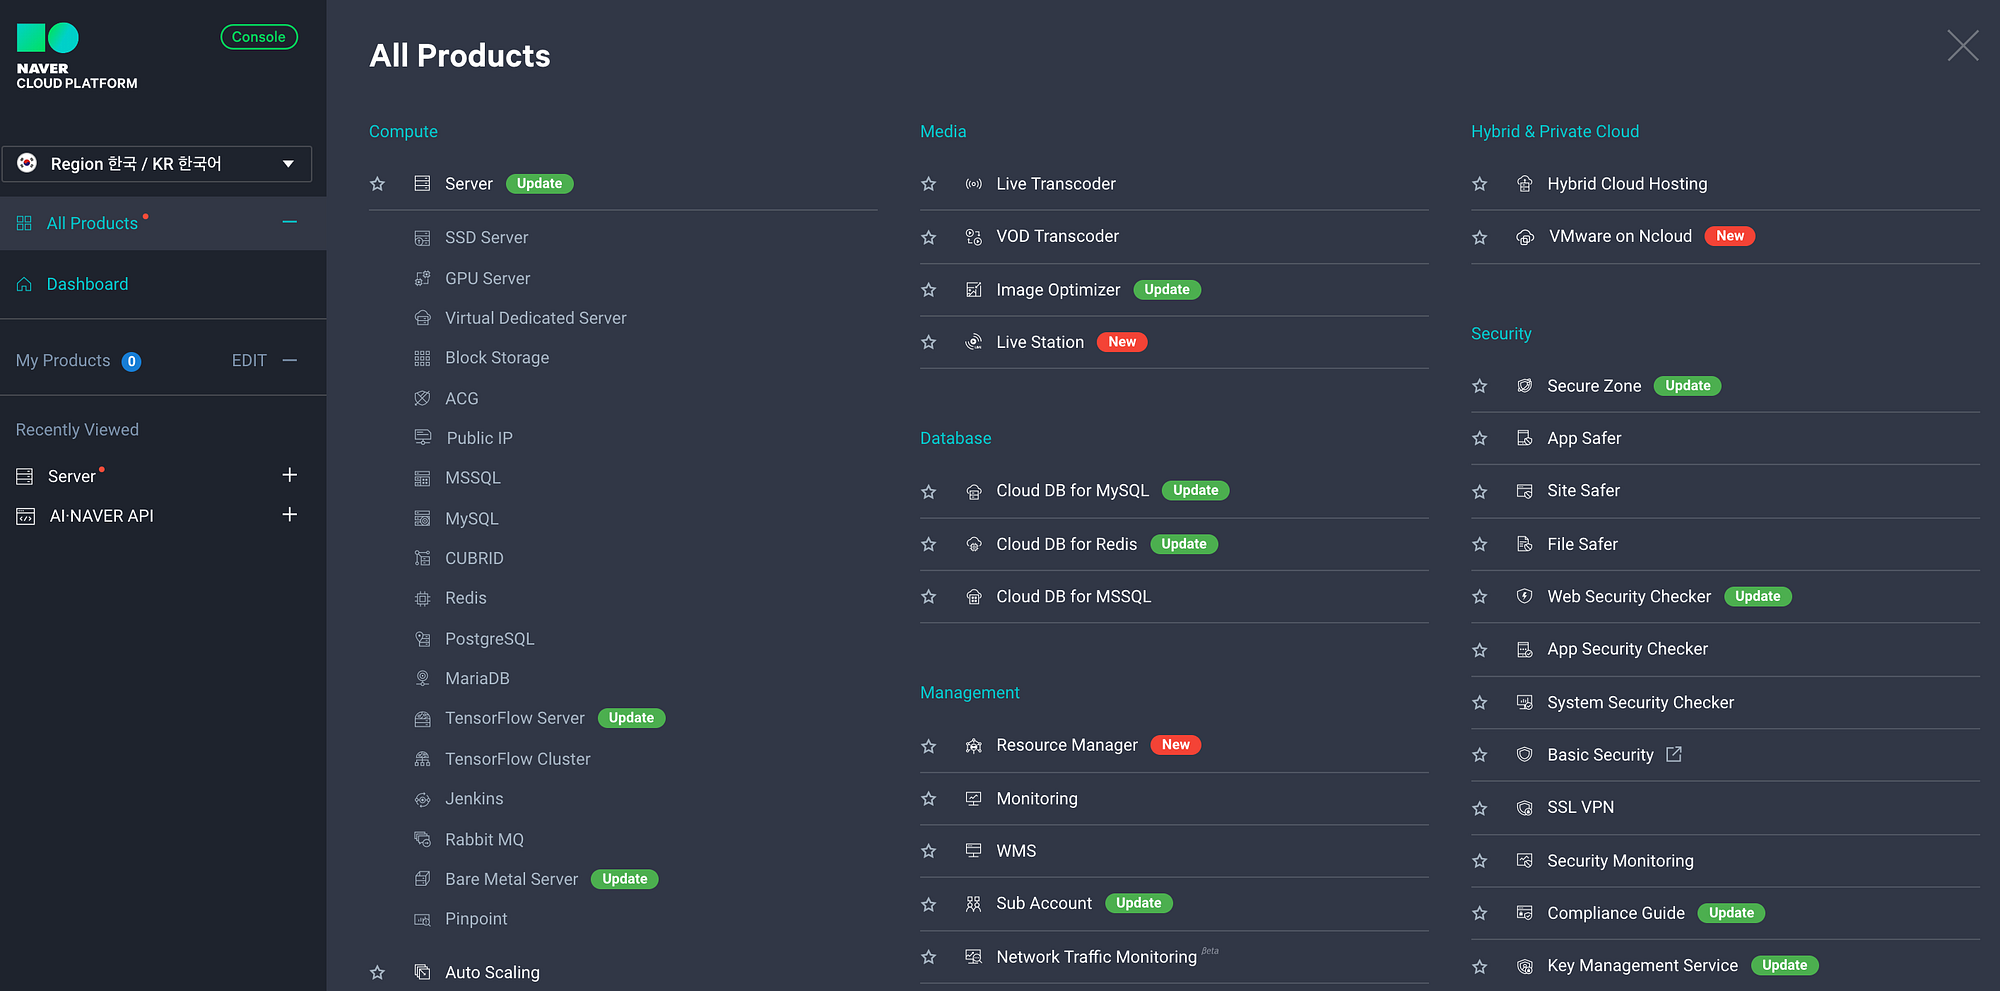Image resolution: width=2000 pixels, height=991 pixels.
Task: Star Cloud DB for Redis
Action: click(x=928, y=544)
